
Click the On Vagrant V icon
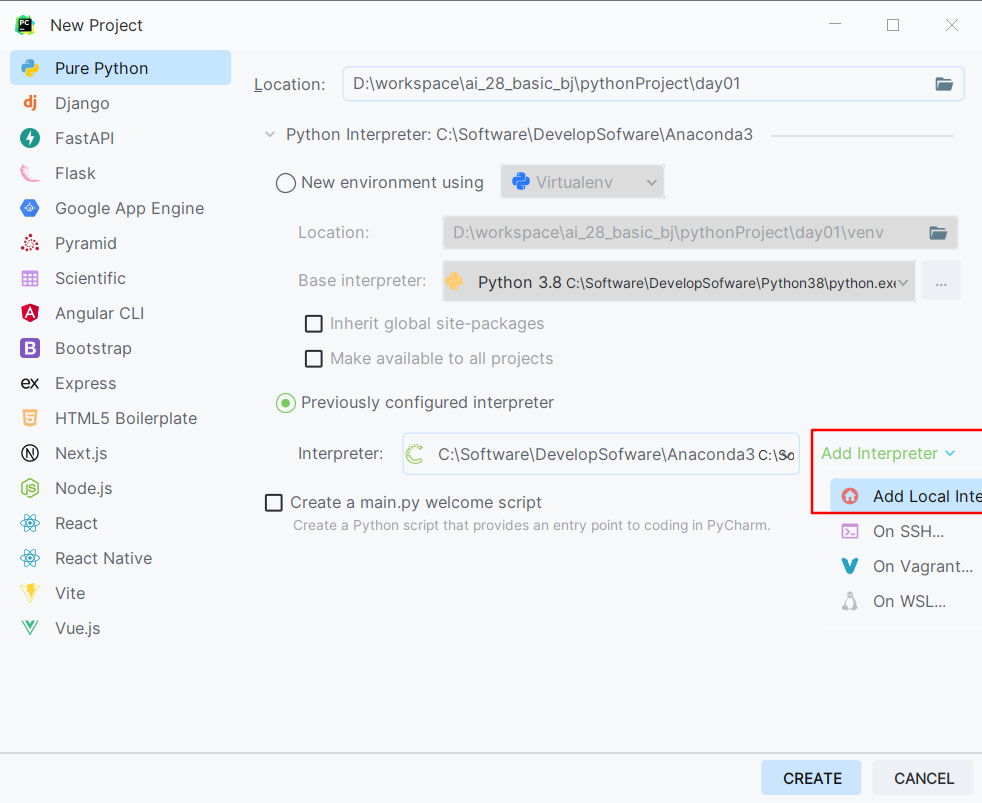[x=850, y=566]
